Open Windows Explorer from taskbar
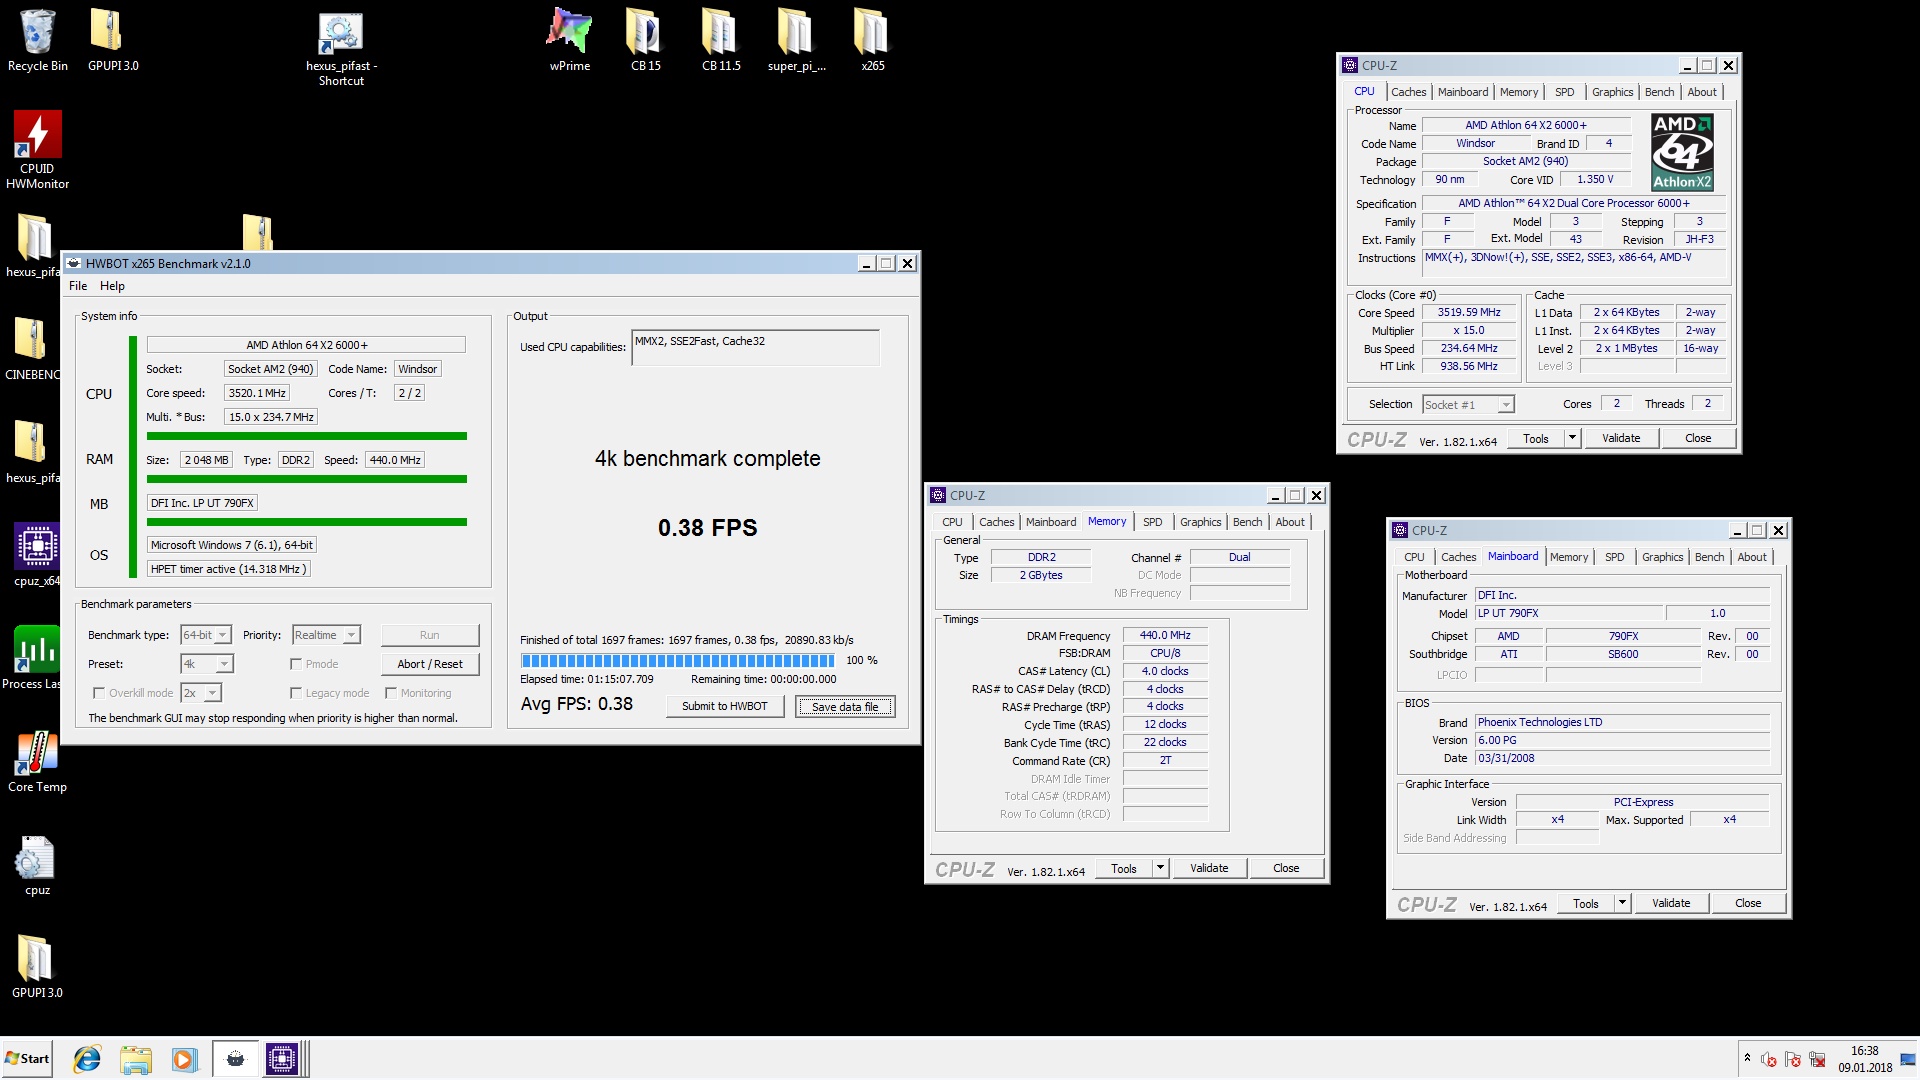 pos(135,1059)
